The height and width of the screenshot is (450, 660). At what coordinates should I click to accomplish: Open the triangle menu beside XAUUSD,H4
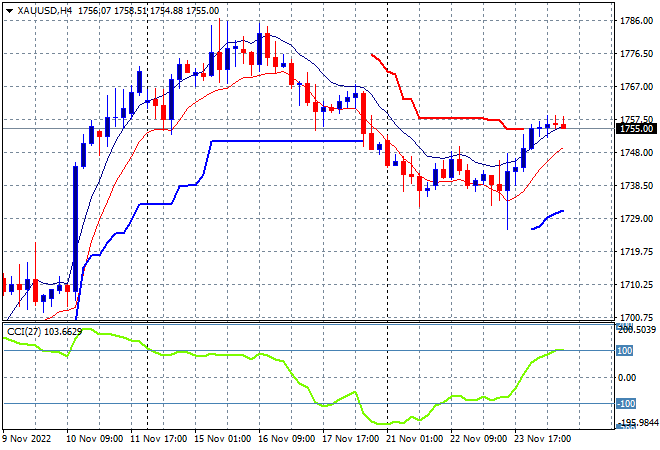click(x=9, y=11)
